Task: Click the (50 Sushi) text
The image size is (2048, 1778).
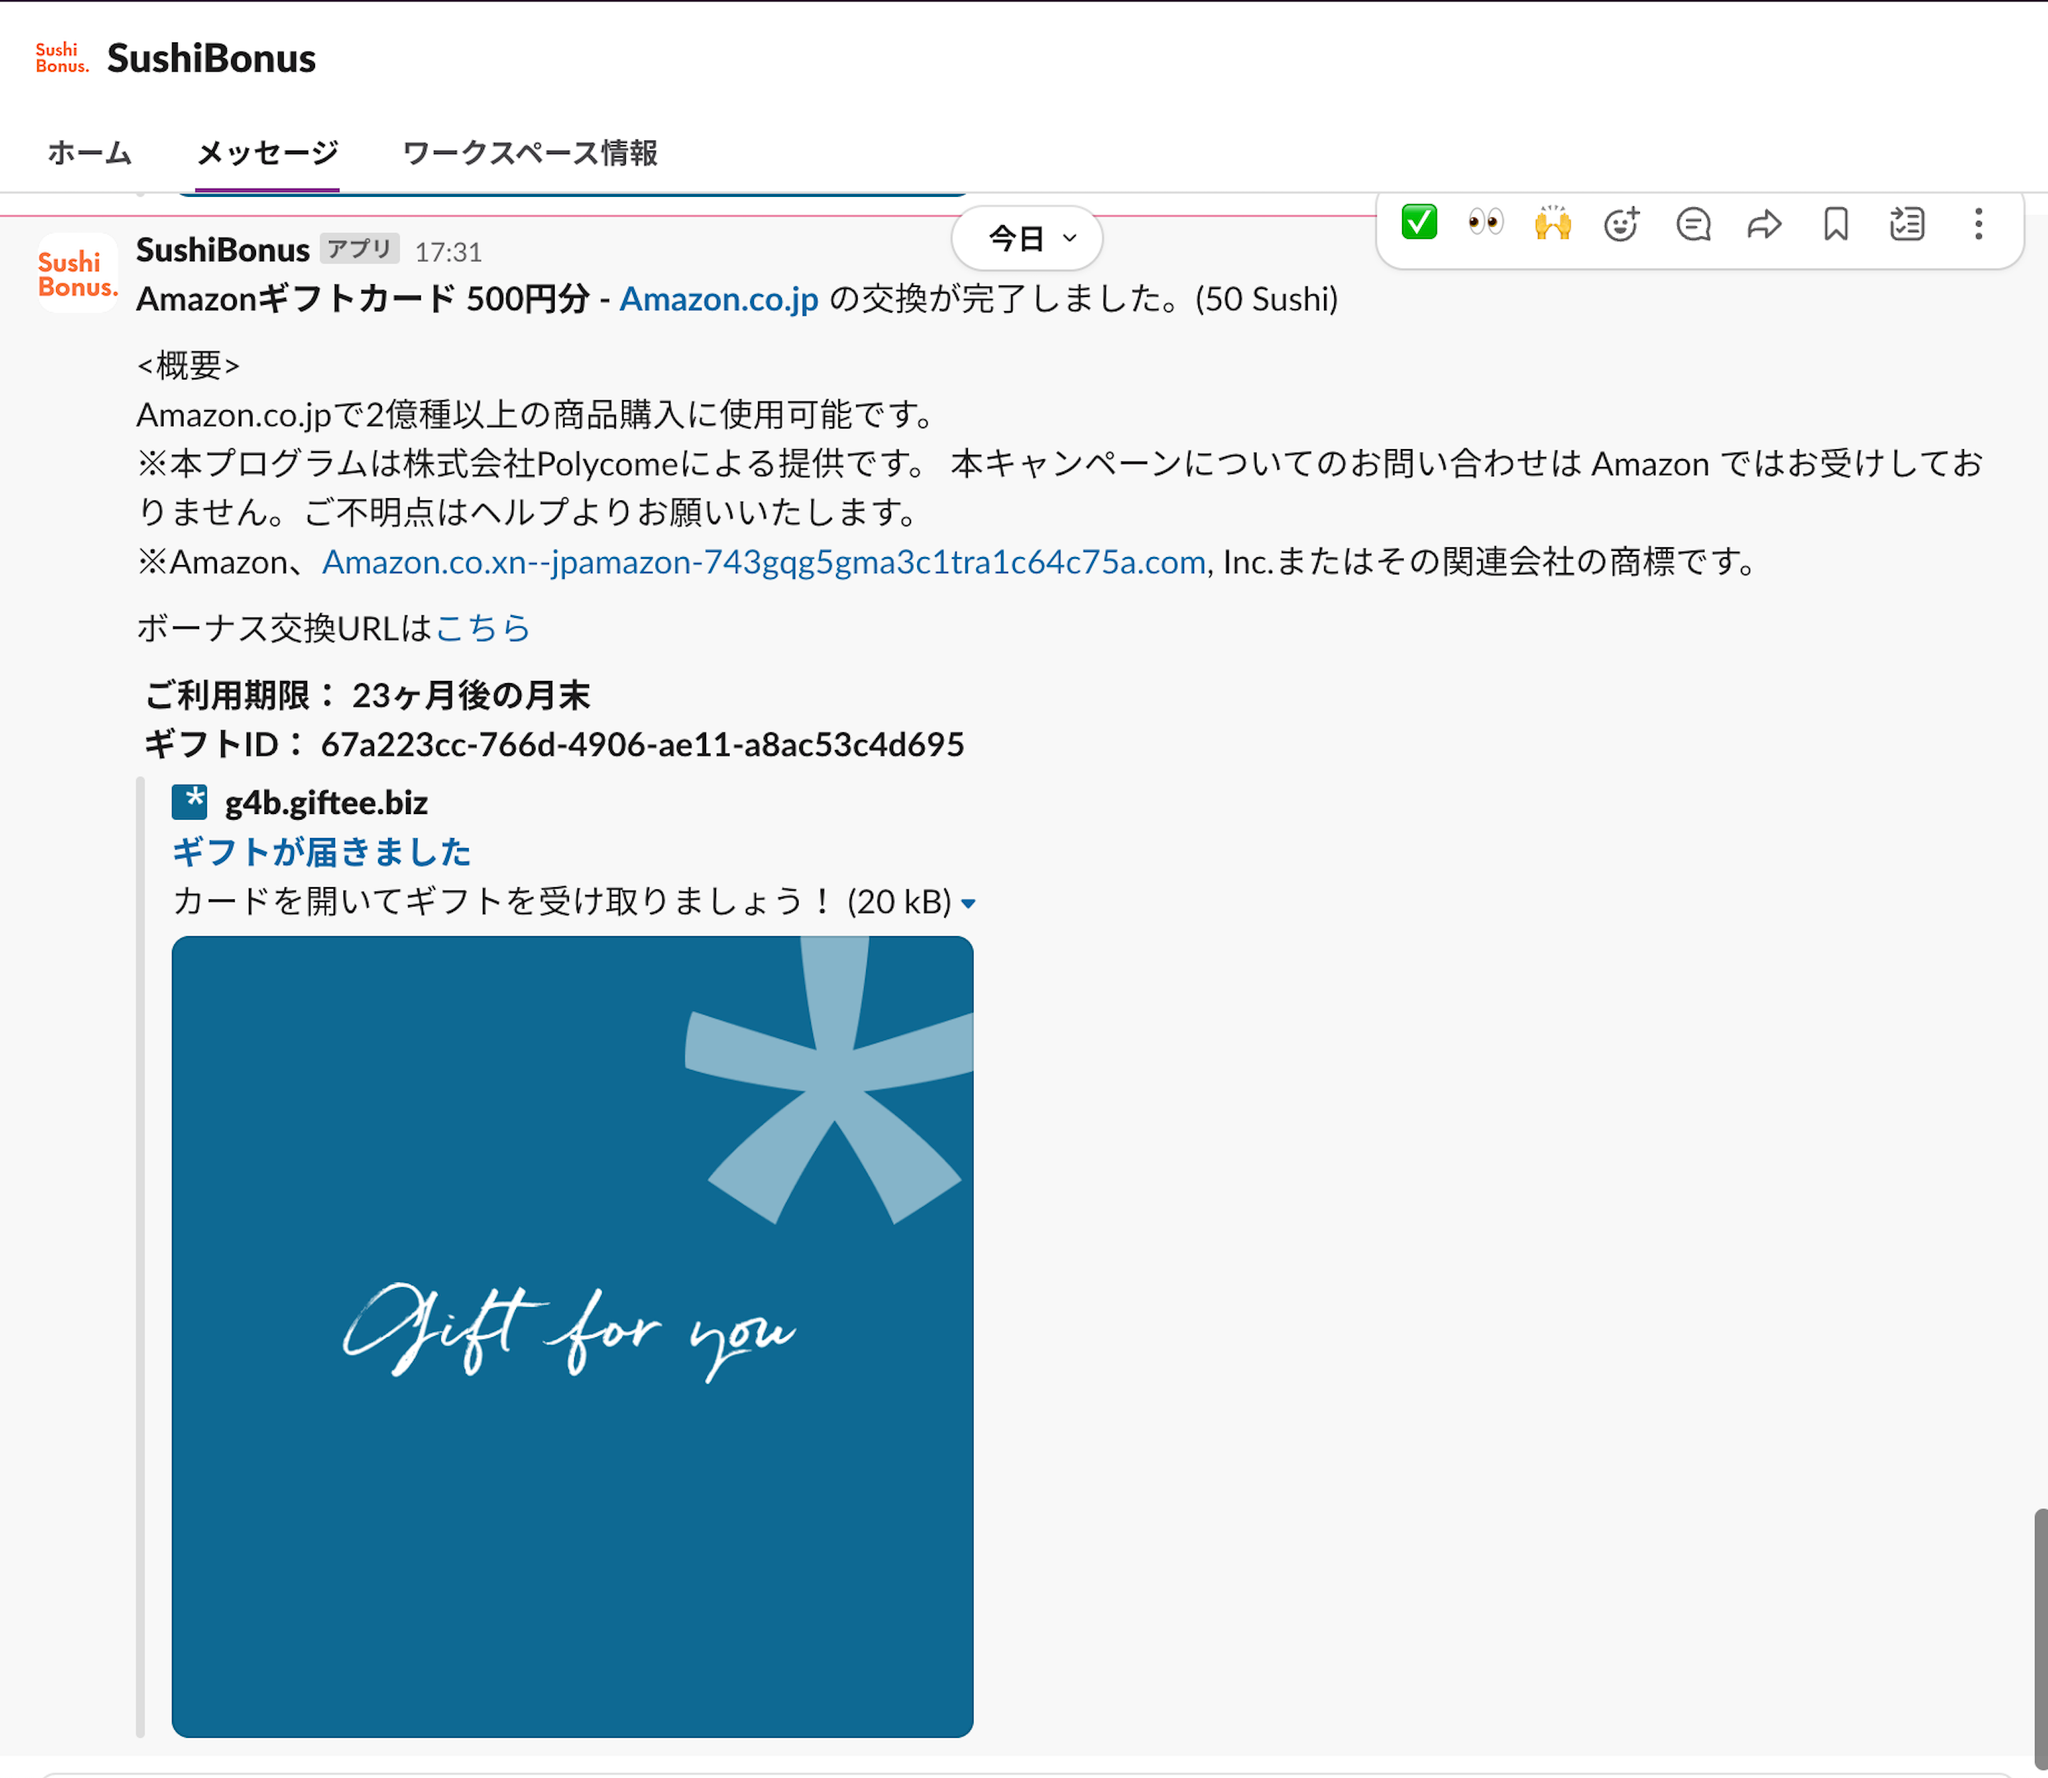Action: coord(1266,299)
